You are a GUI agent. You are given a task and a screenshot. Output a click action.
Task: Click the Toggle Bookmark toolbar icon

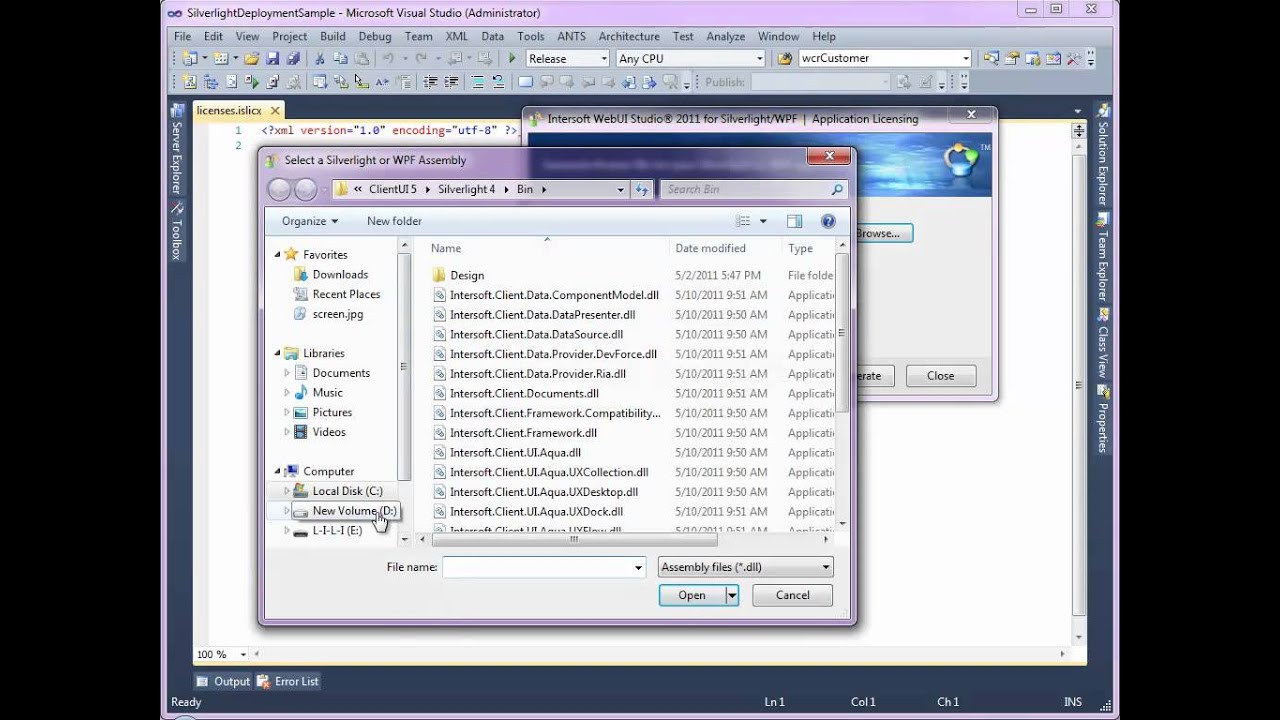[x=525, y=82]
